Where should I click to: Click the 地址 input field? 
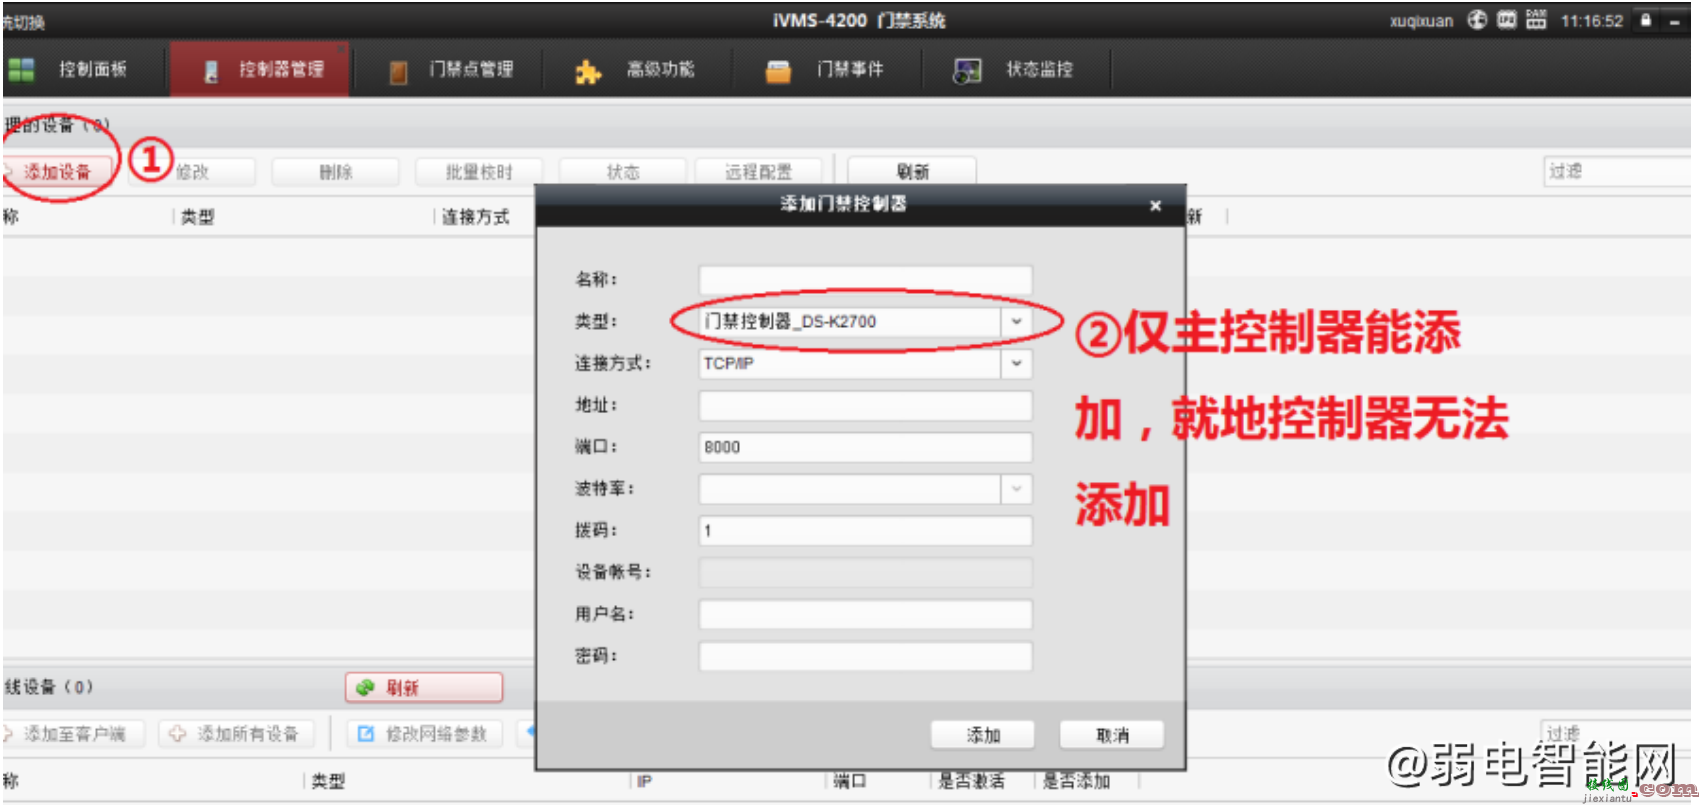tap(865, 405)
